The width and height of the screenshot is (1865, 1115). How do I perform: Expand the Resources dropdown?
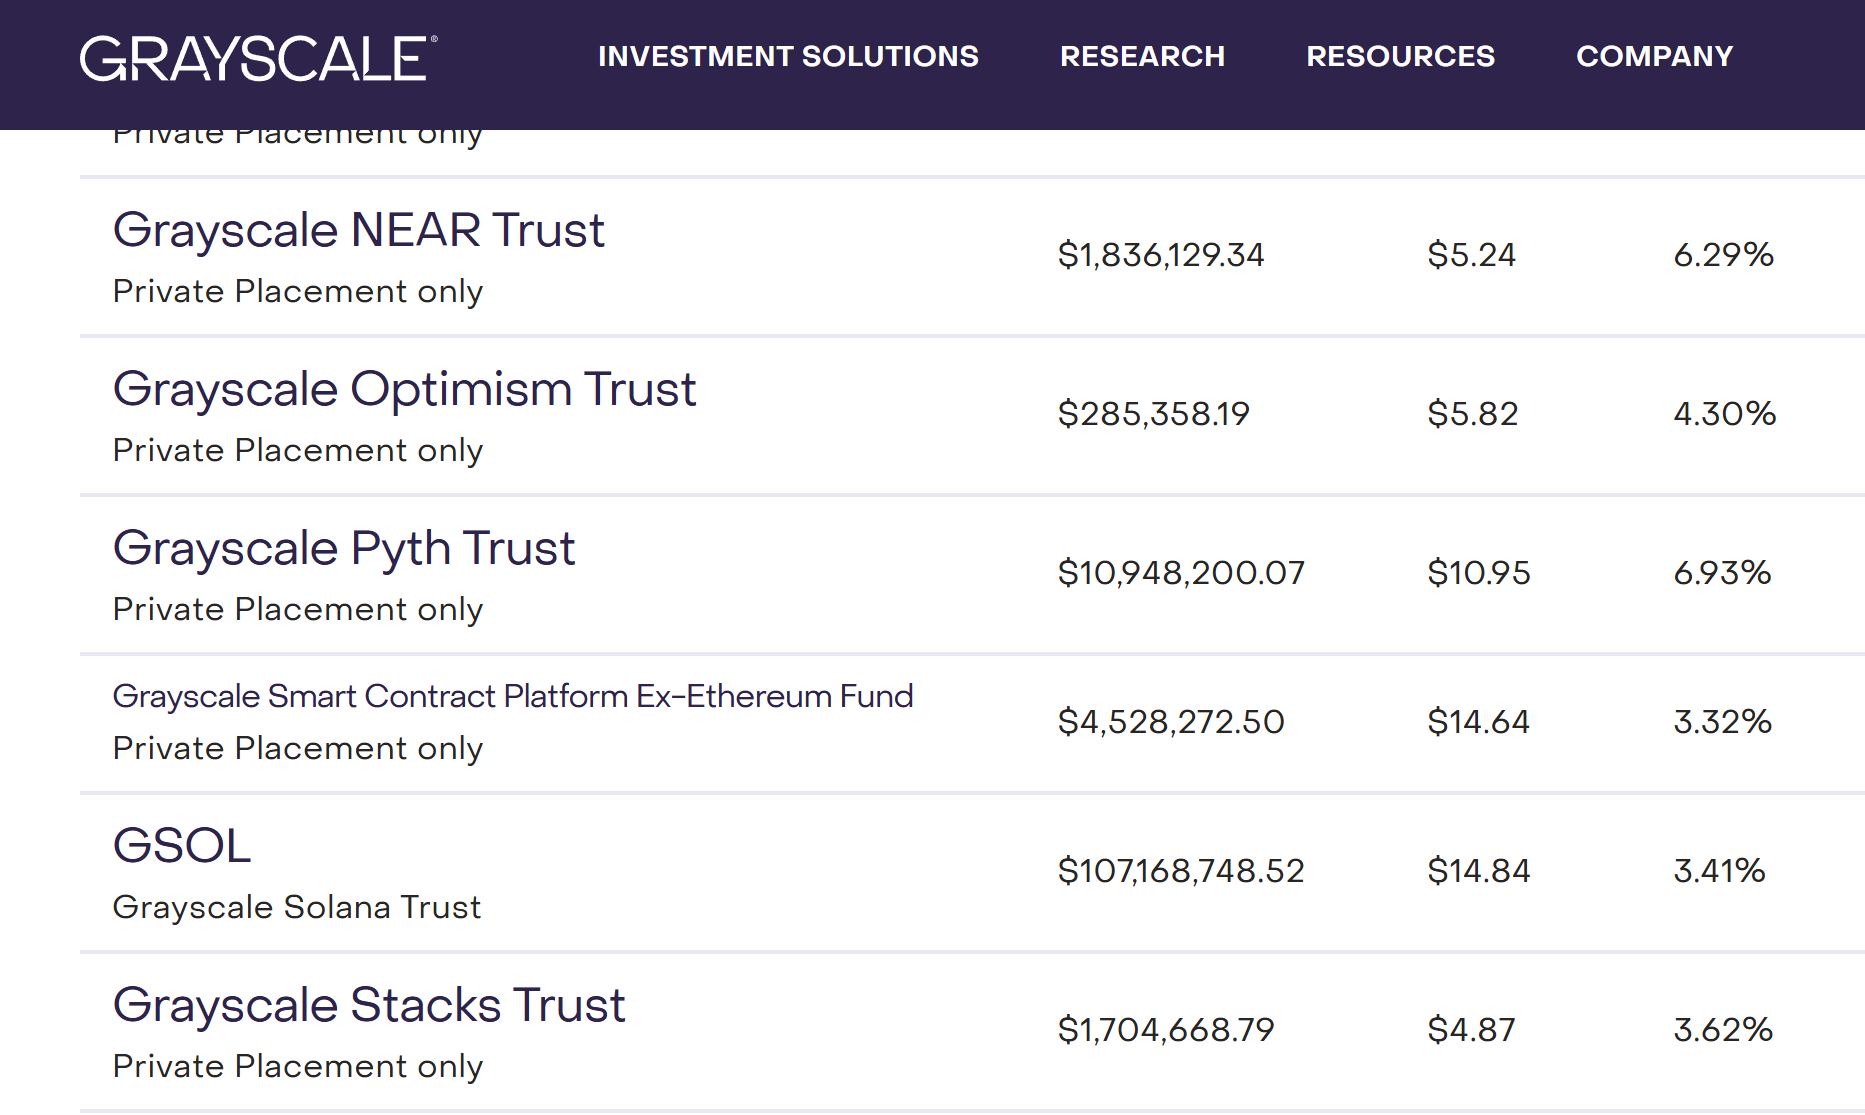(x=1400, y=57)
